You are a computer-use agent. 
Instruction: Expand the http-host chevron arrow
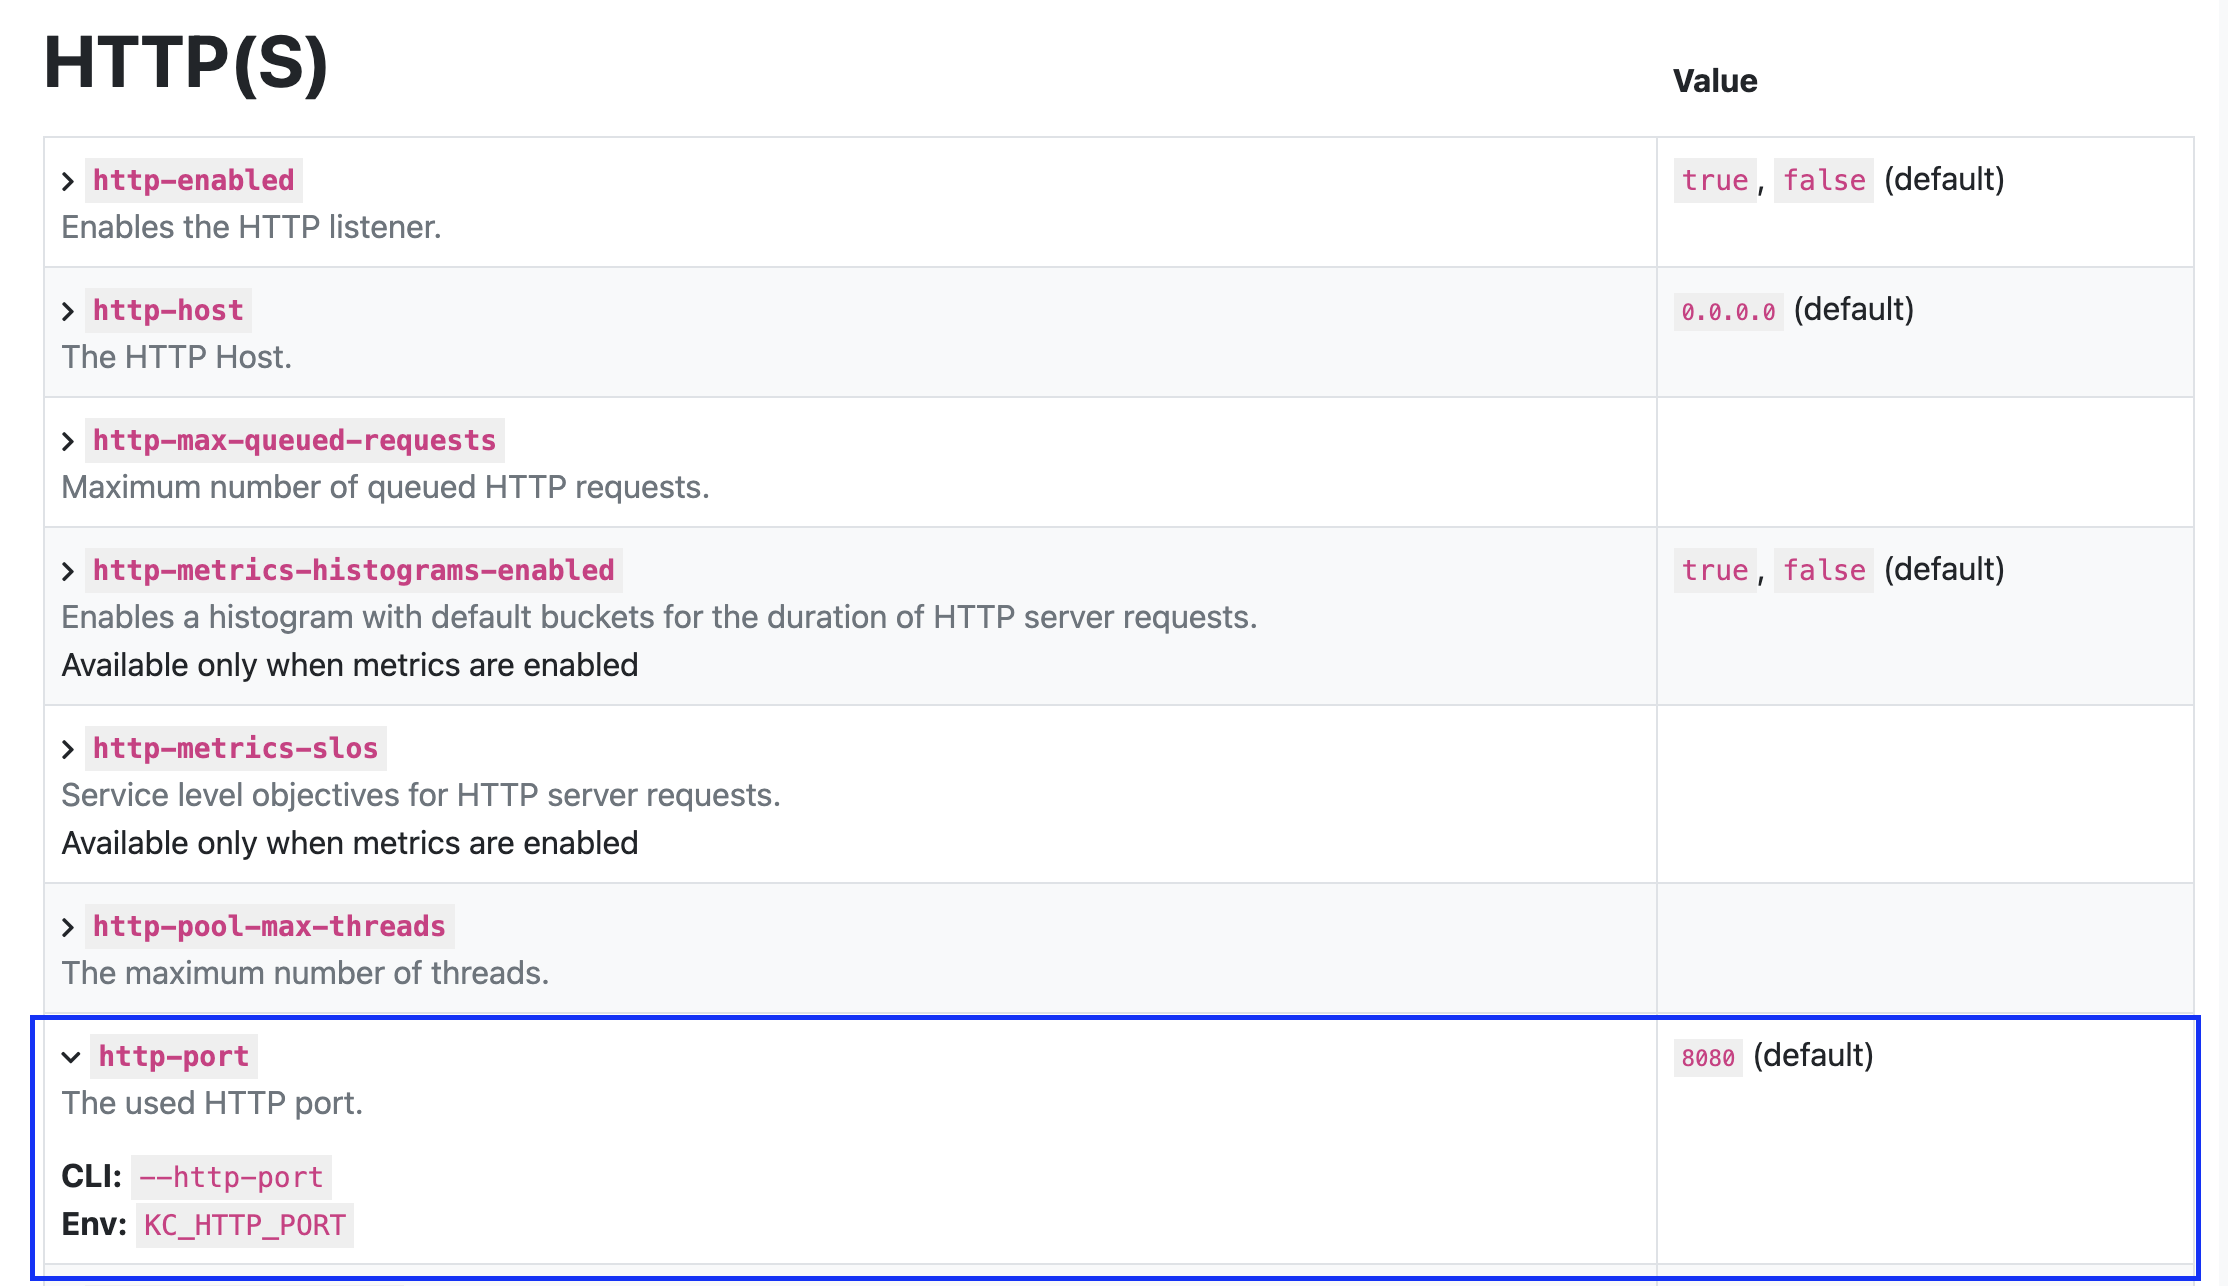pyautogui.click(x=68, y=311)
